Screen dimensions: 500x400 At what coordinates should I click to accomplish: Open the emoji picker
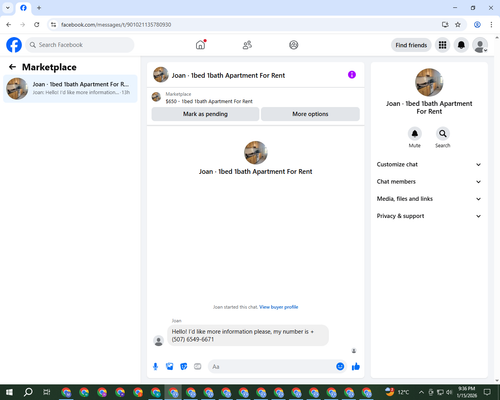pyautogui.click(x=340, y=366)
